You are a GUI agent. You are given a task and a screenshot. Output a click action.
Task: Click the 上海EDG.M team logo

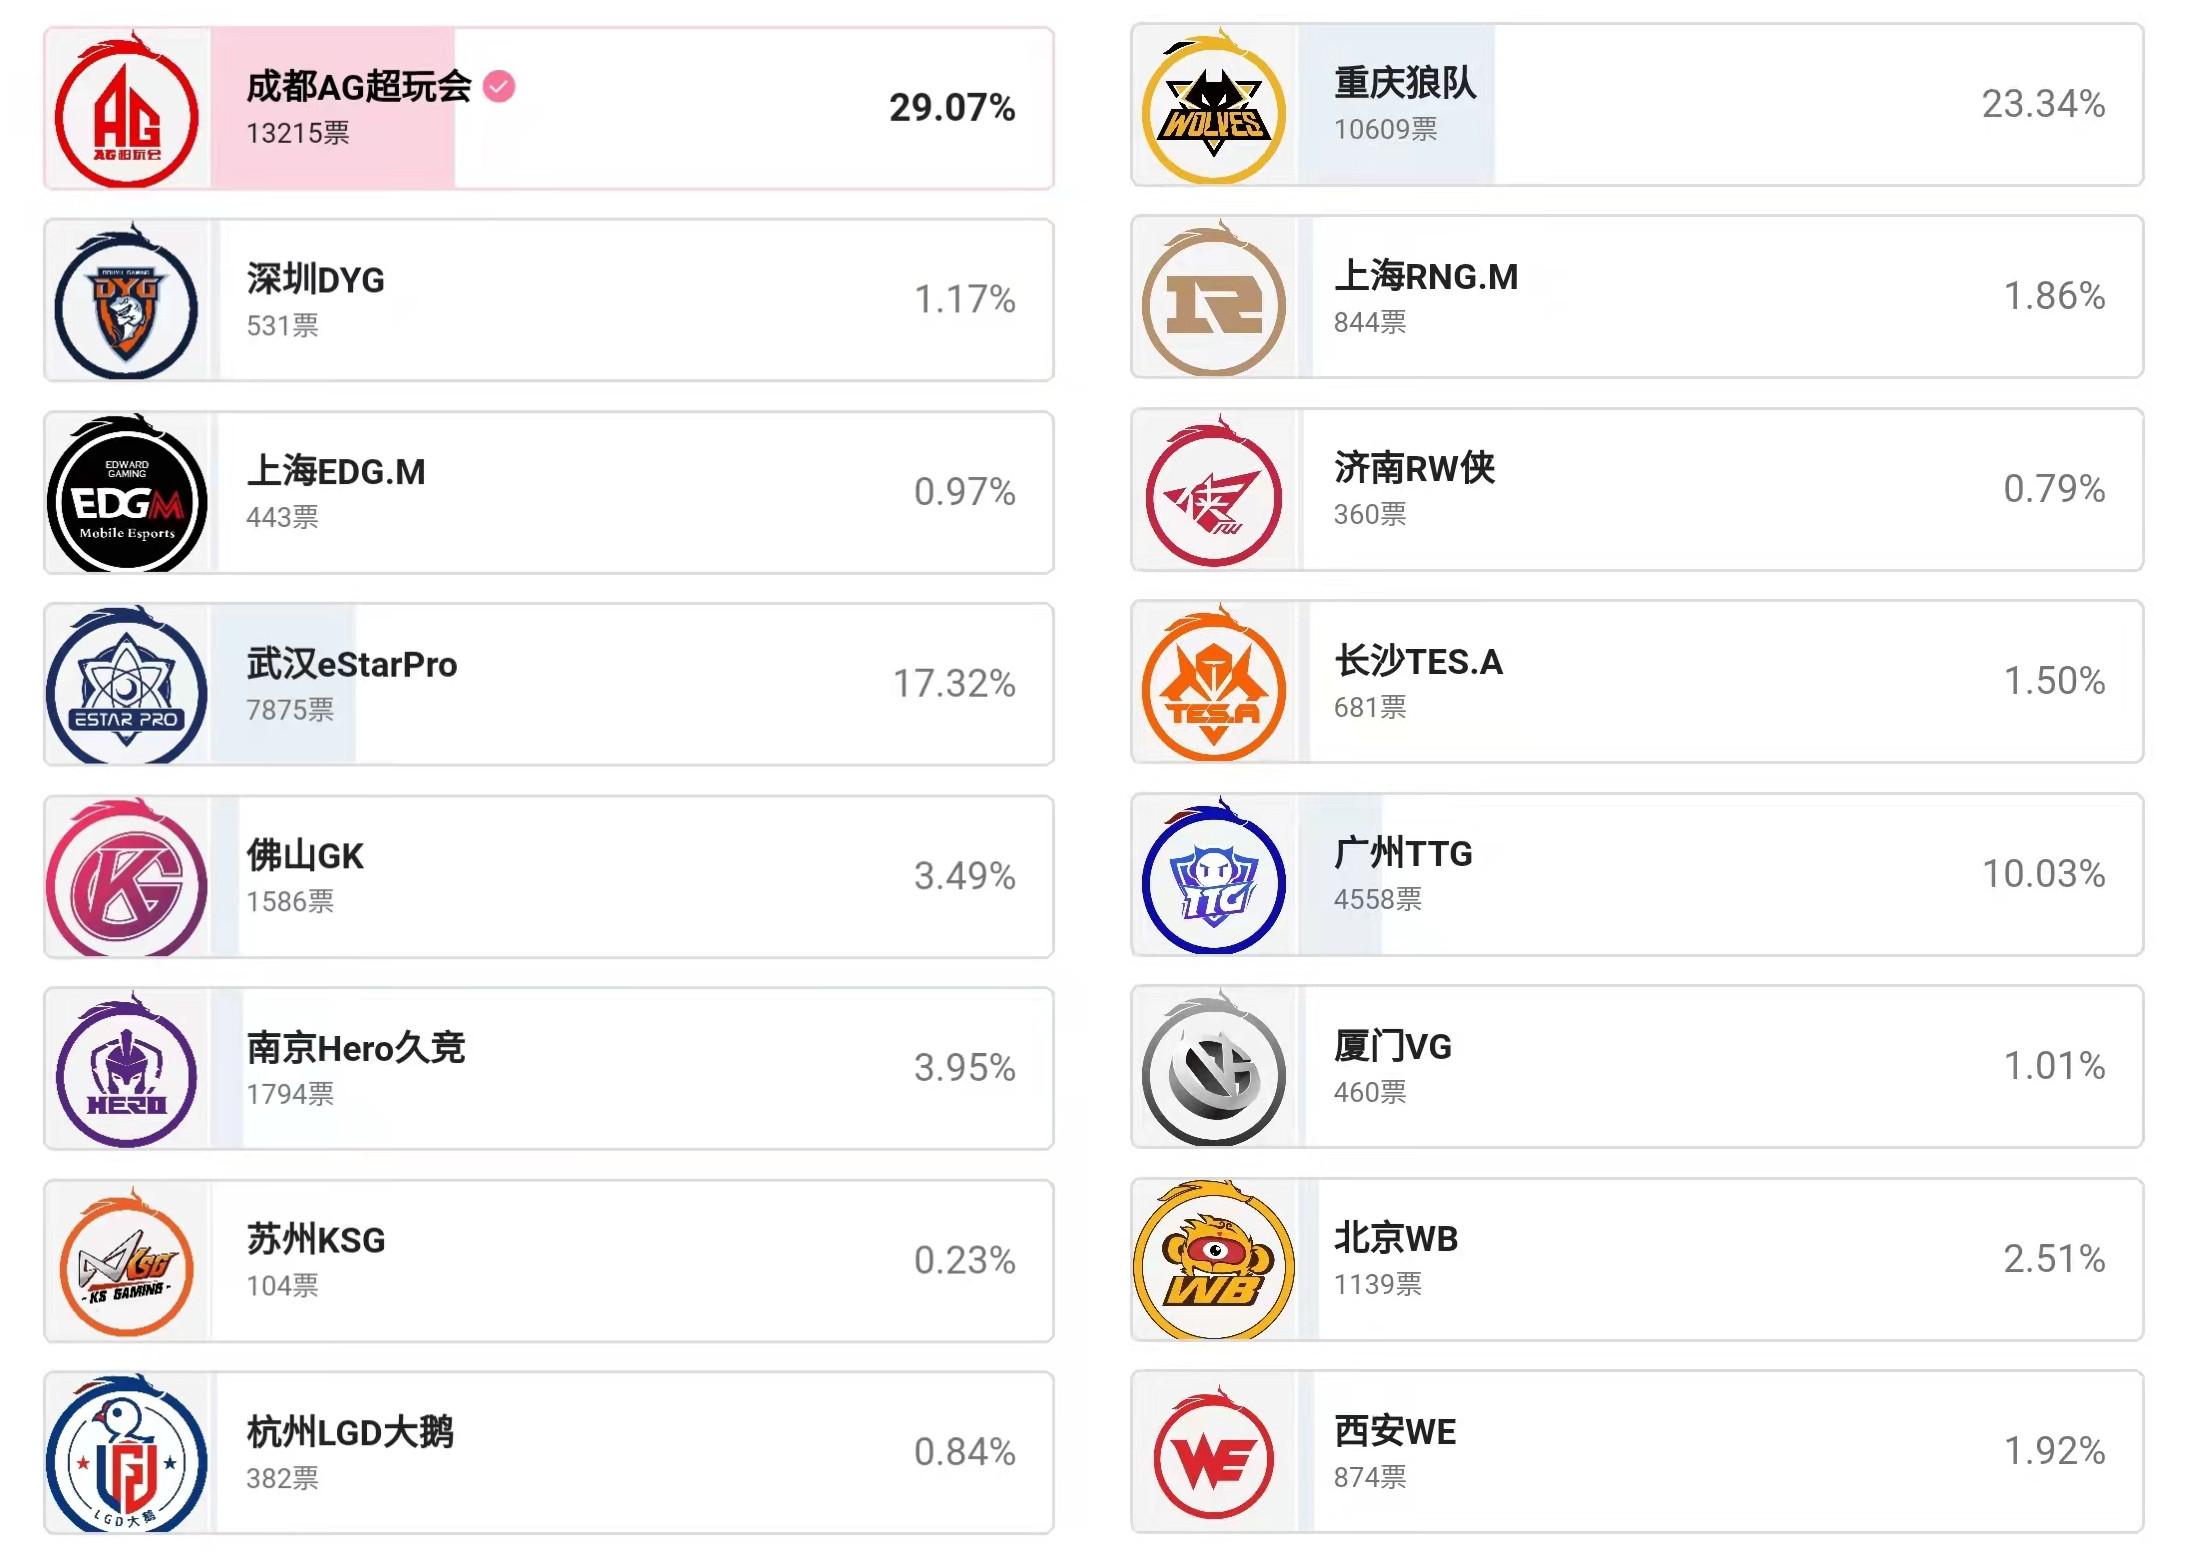click(127, 494)
